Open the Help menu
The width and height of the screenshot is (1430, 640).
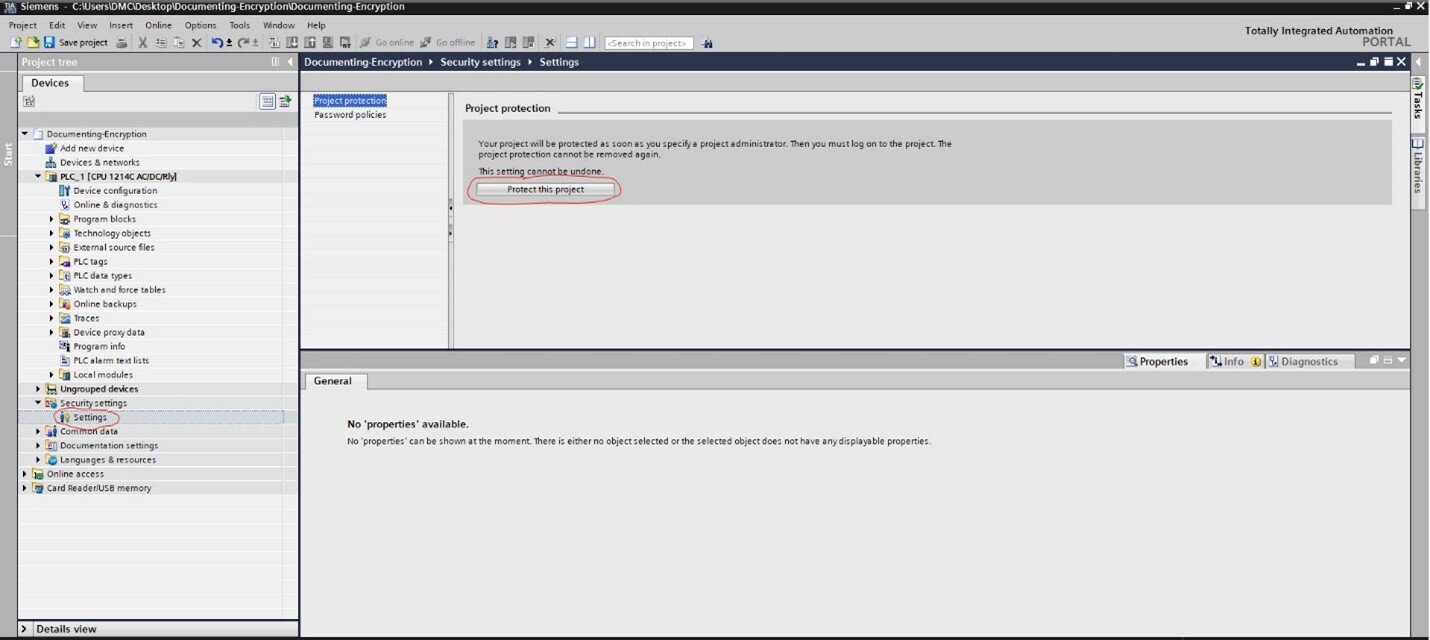[x=316, y=25]
